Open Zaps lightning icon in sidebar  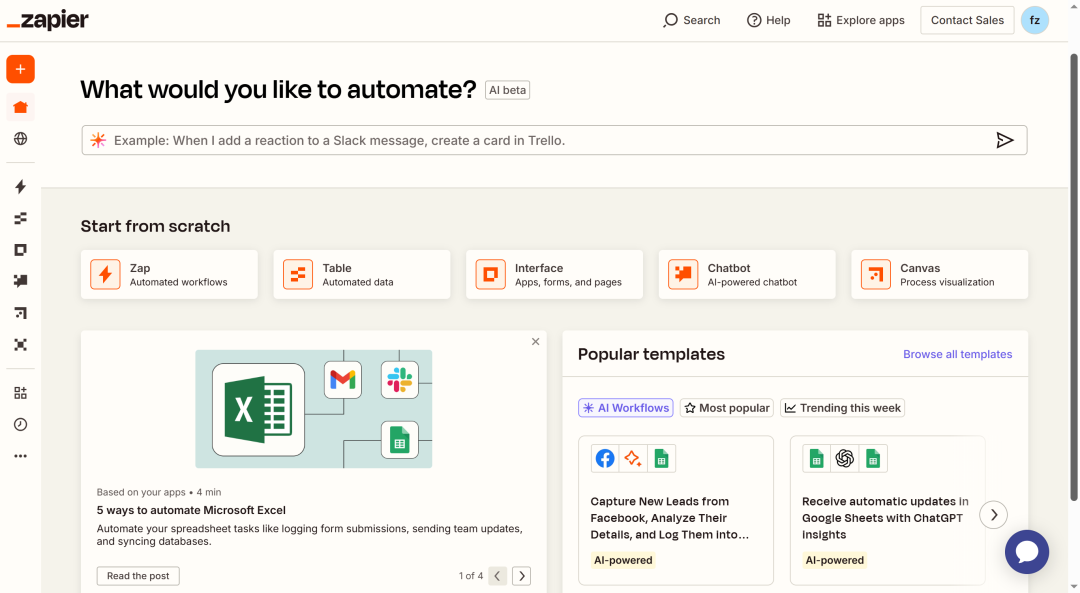[21, 187]
